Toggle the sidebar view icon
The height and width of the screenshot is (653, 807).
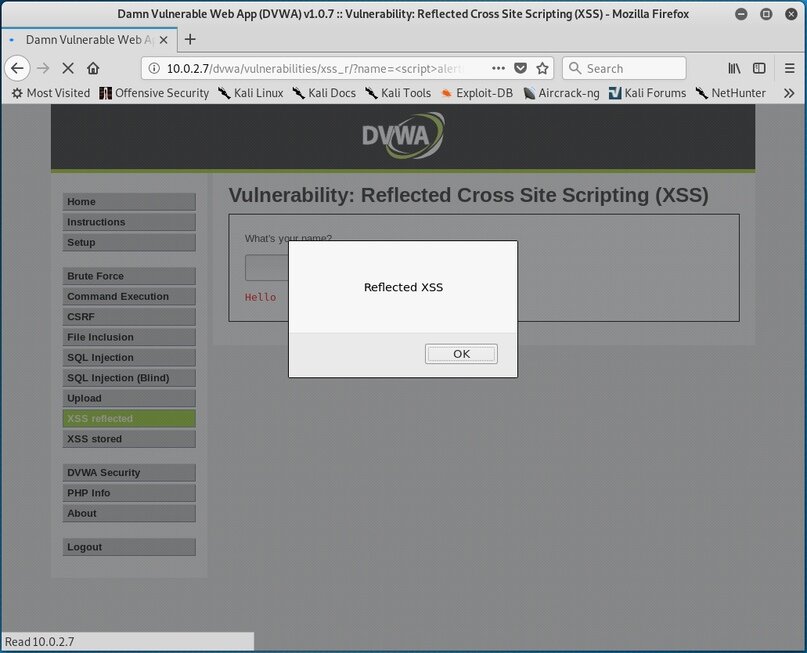759,68
